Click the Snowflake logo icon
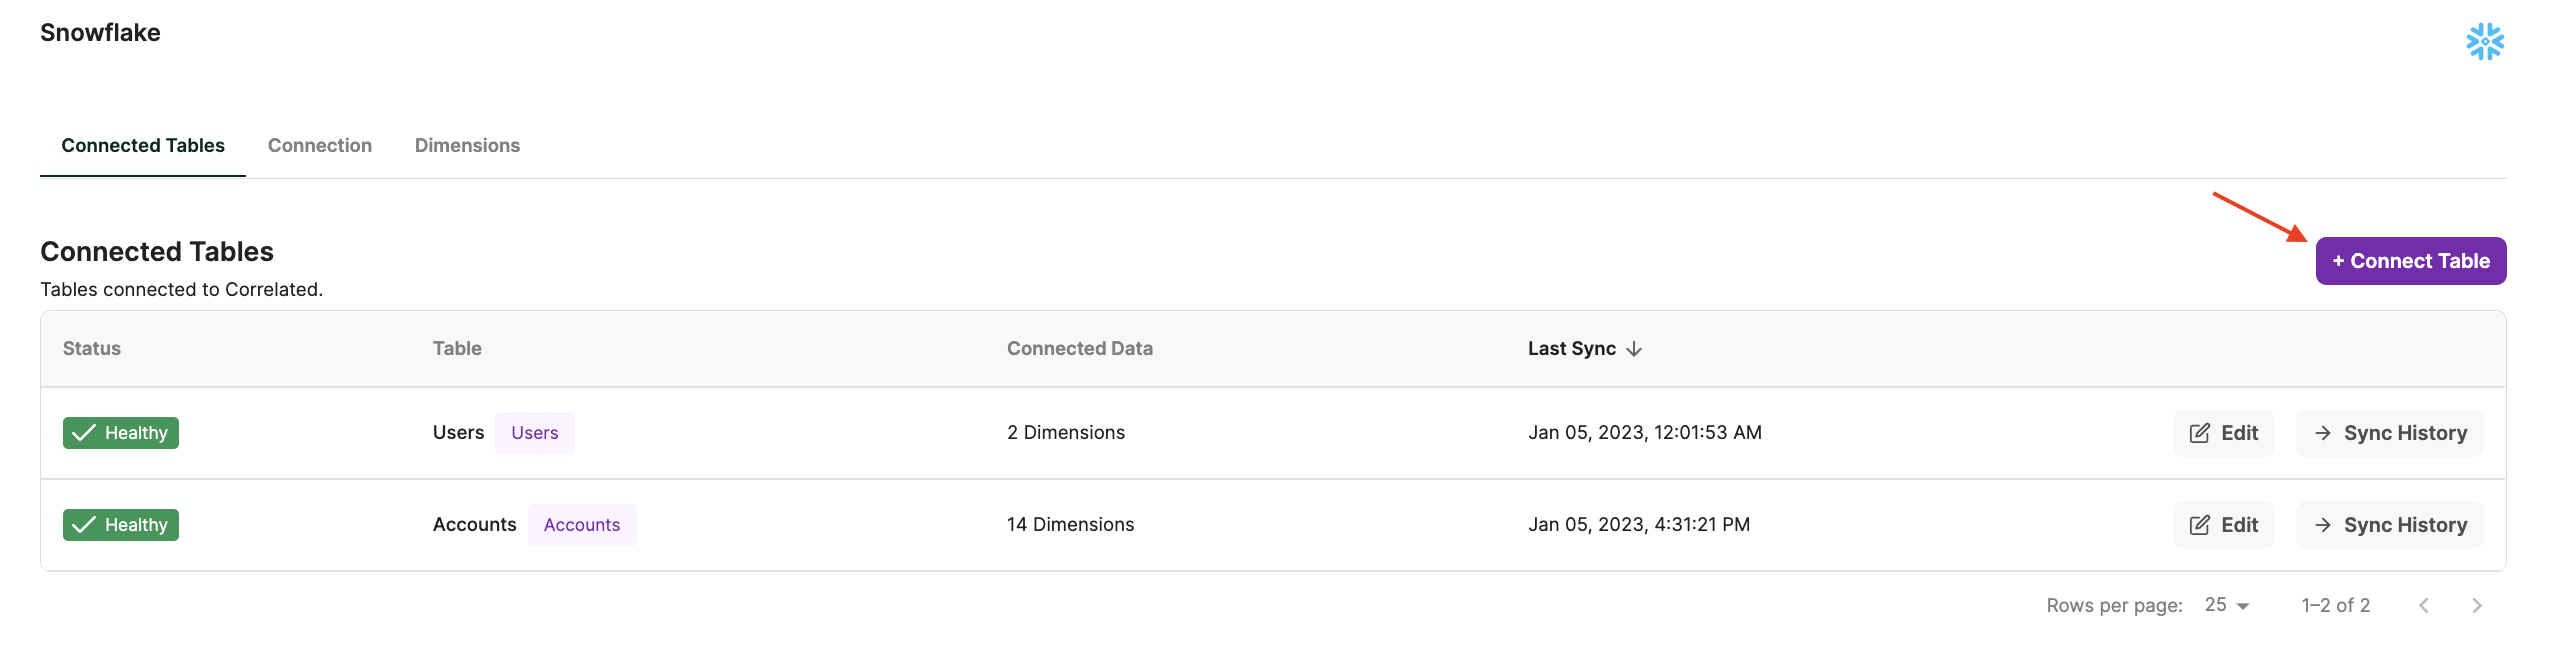 point(2484,42)
